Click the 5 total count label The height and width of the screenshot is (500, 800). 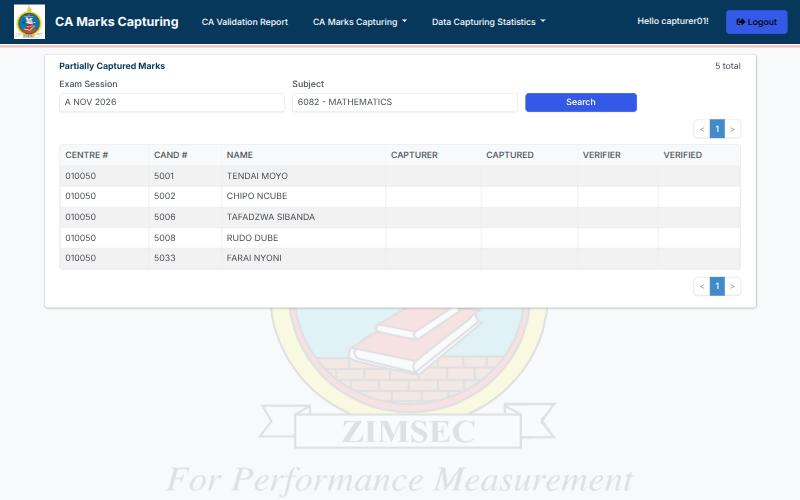click(728, 66)
